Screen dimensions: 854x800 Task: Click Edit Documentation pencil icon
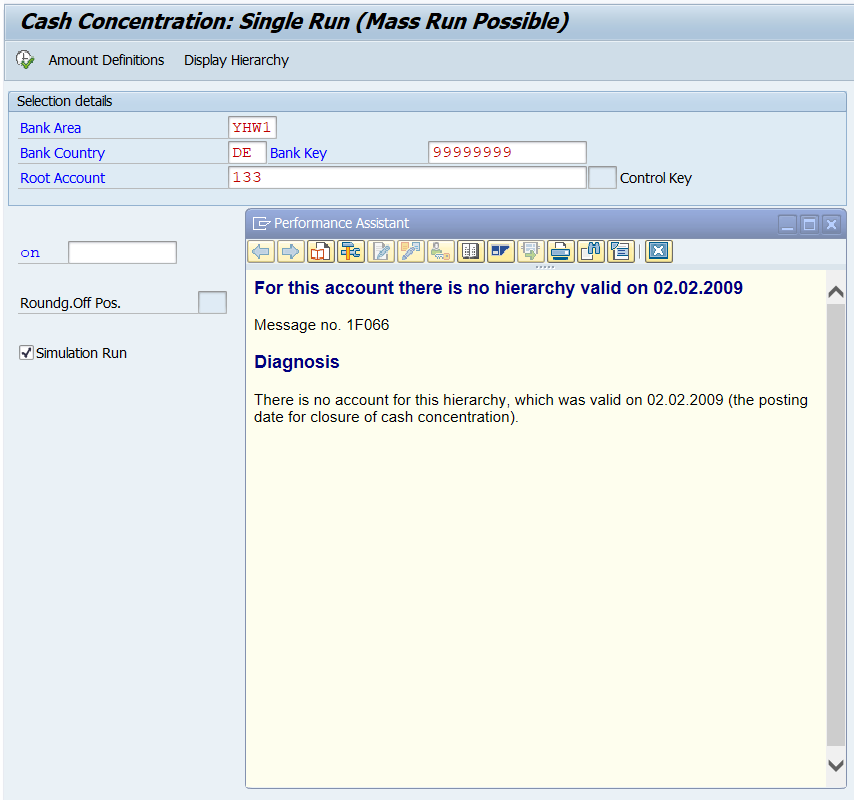tap(381, 252)
